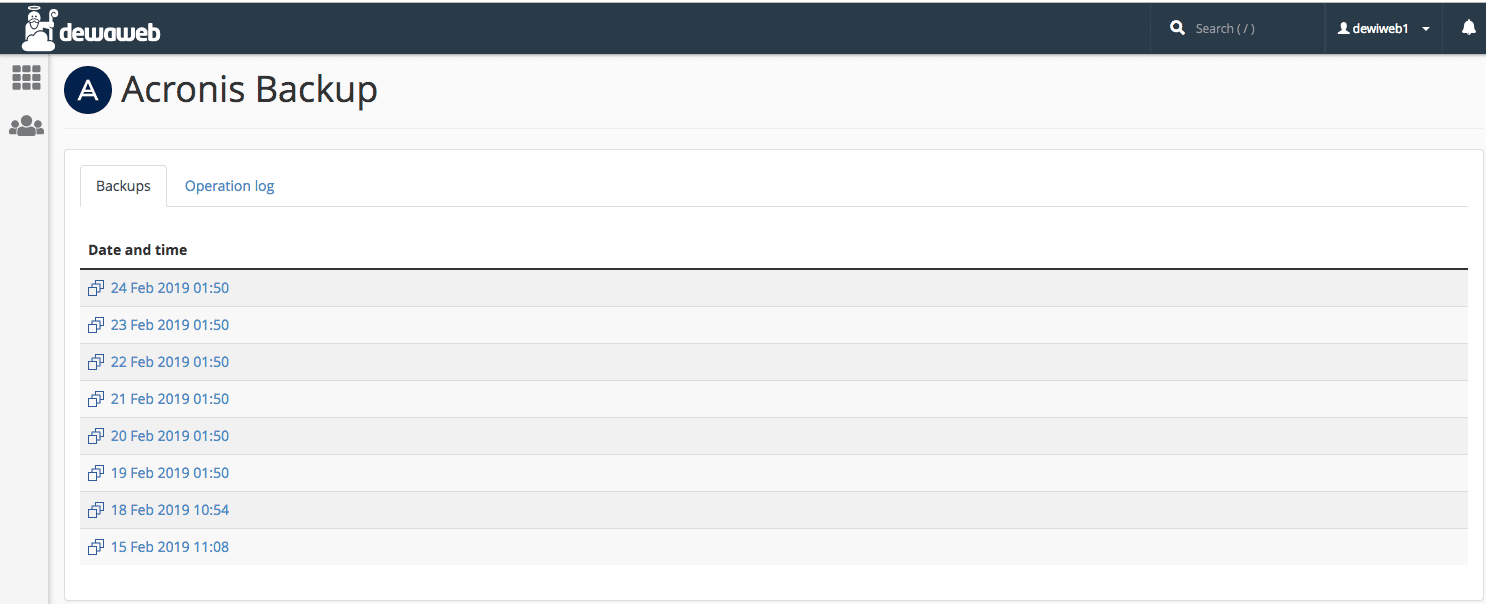Click backup icon beside 21 Feb 2019

click(96, 399)
